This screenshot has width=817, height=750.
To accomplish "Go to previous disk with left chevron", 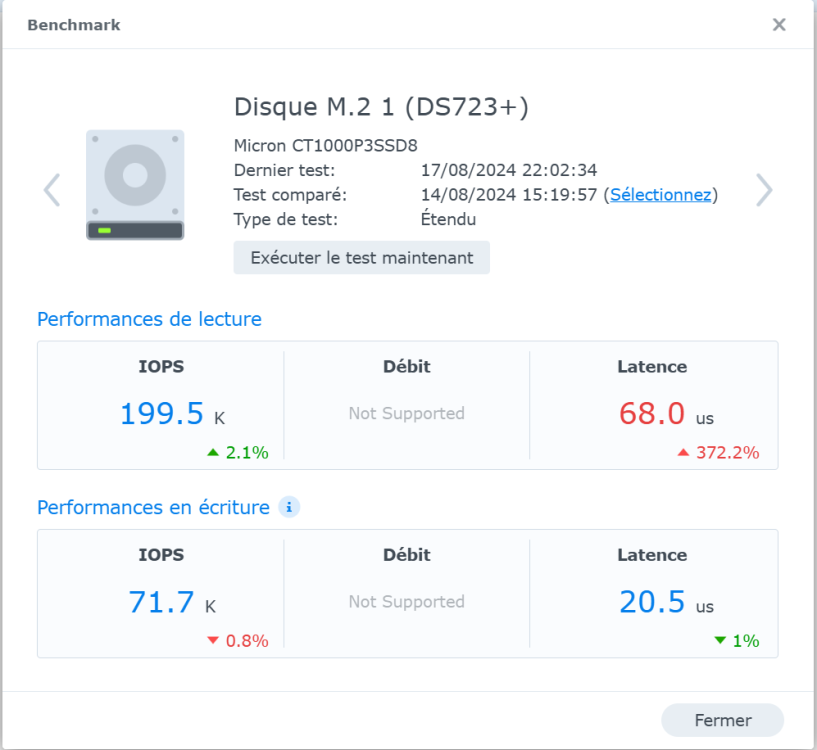I will pyautogui.click(x=52, y=190).
